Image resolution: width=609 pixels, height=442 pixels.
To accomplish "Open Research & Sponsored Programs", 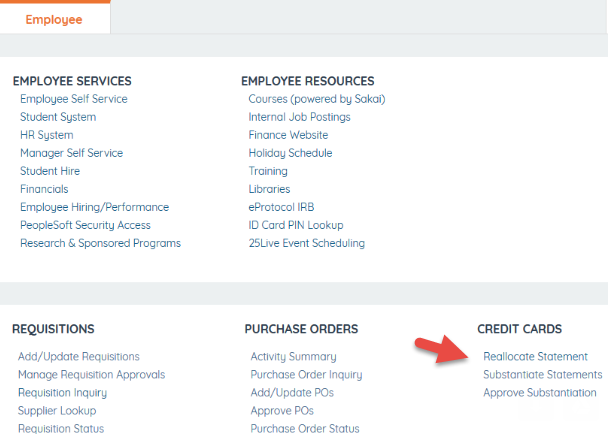I will click(100, 243).
